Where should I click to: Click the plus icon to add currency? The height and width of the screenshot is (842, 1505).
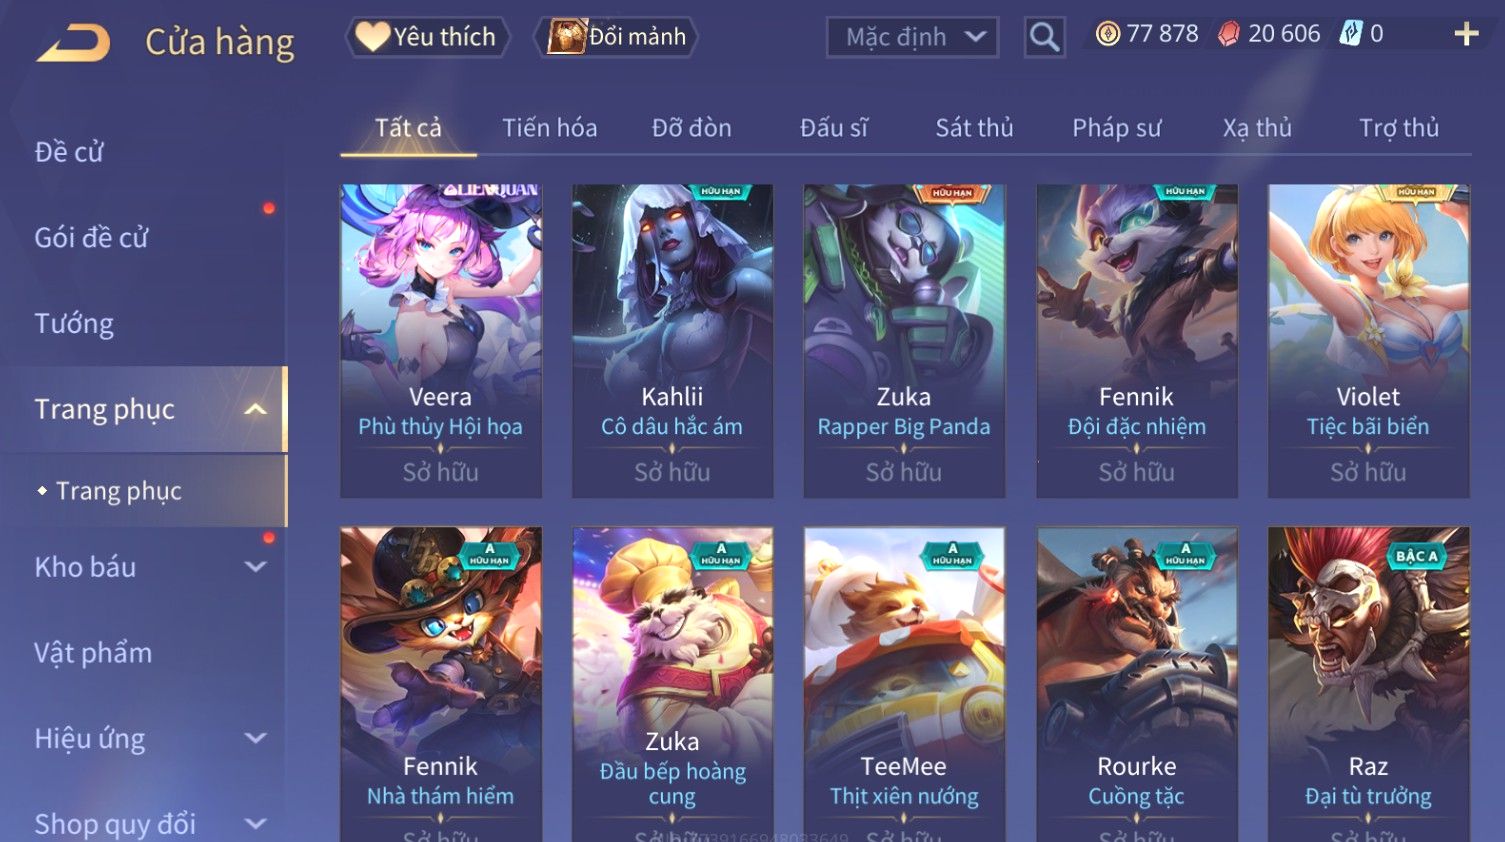coord(1466,34)
